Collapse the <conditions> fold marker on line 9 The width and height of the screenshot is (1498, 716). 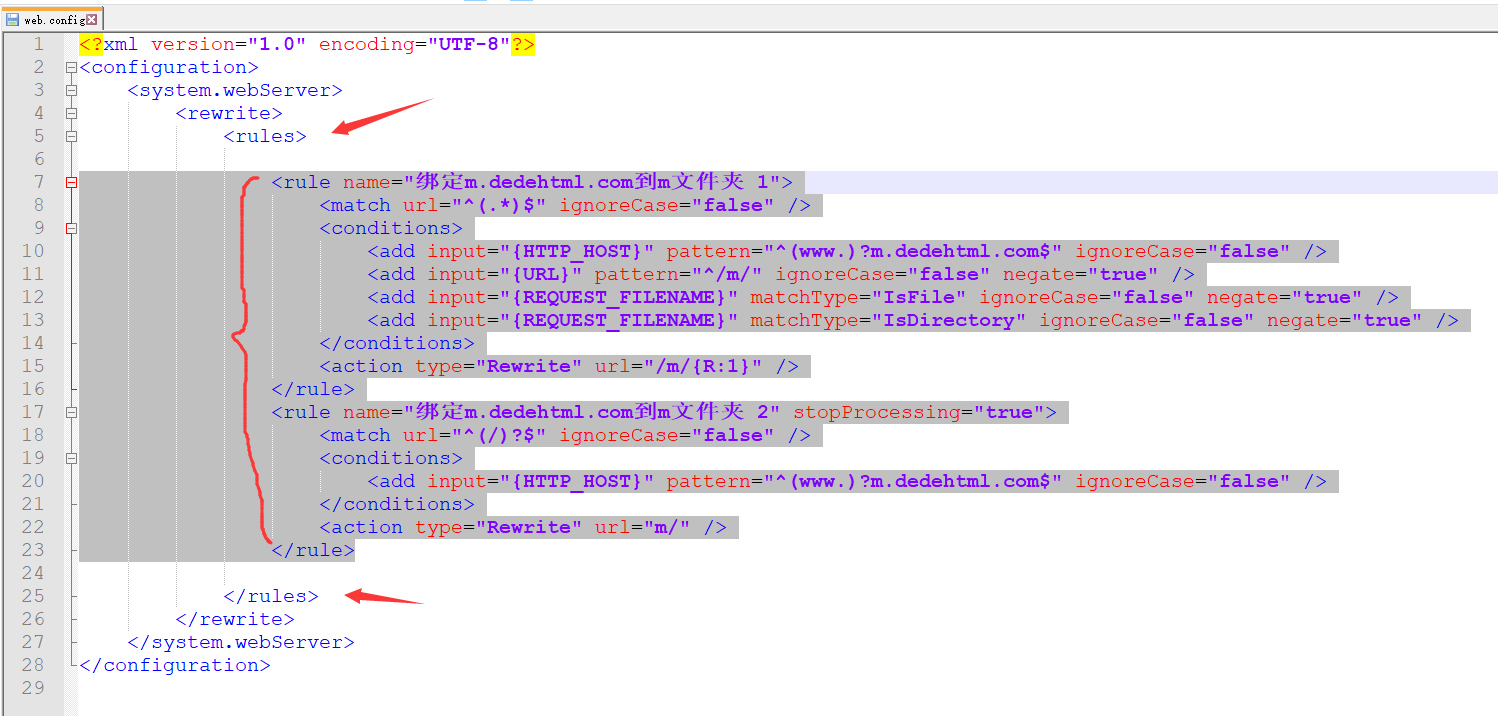[x=70, y=229]
